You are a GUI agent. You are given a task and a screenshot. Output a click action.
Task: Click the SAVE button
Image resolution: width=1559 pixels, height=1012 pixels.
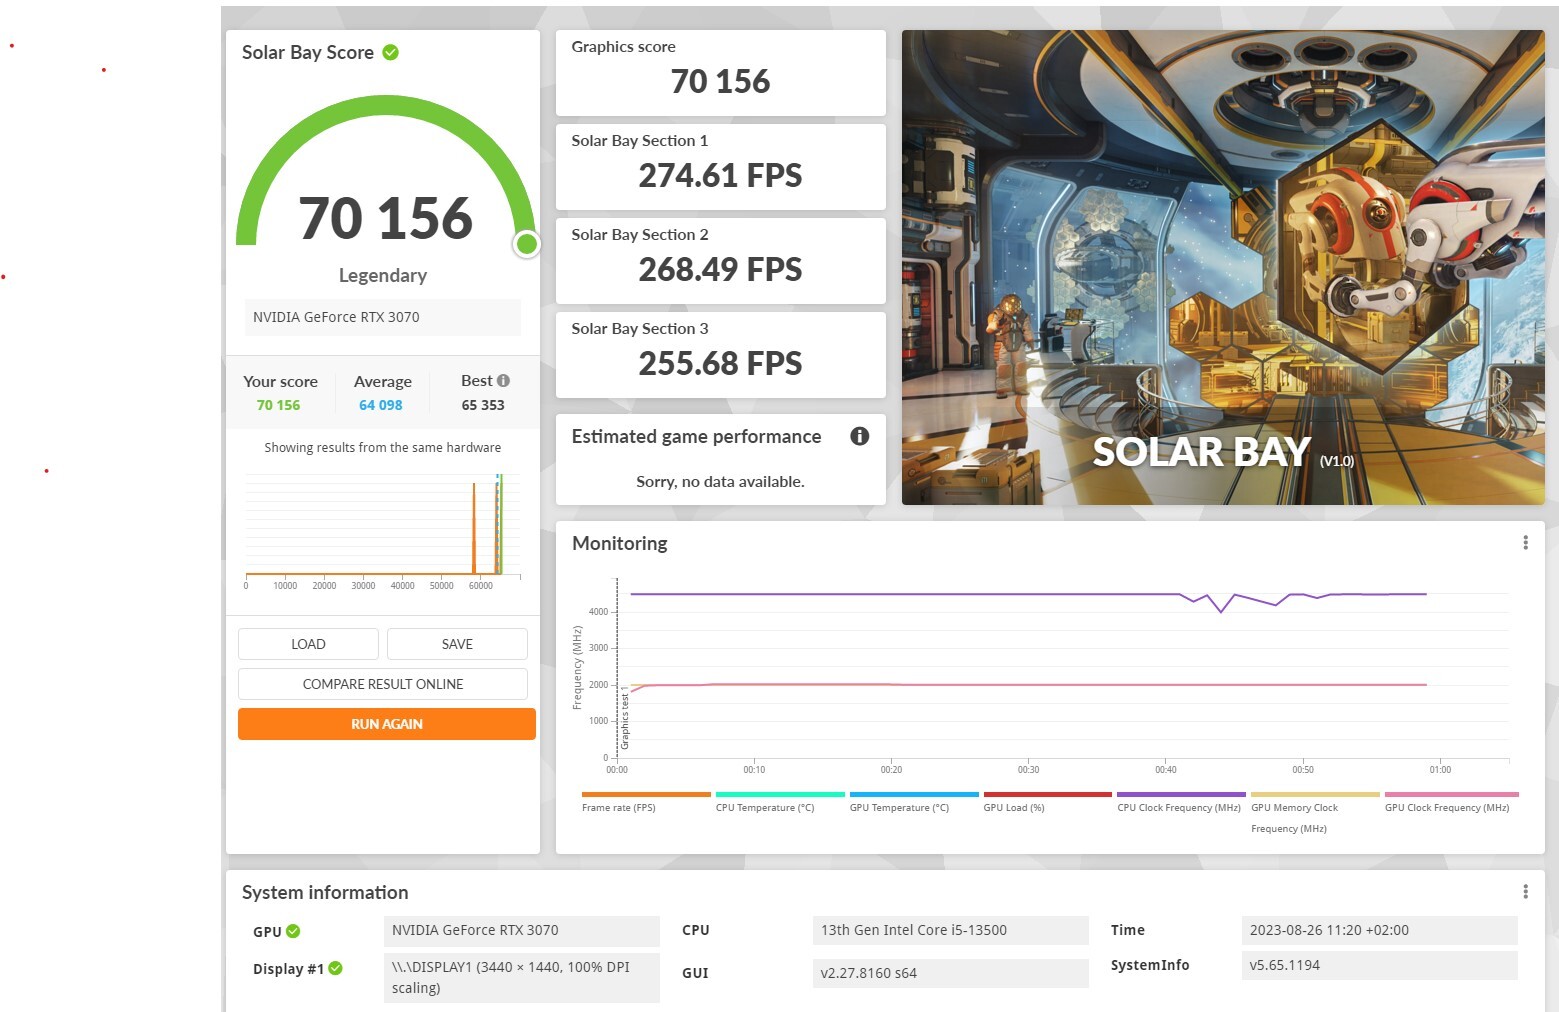pos(457,644)
